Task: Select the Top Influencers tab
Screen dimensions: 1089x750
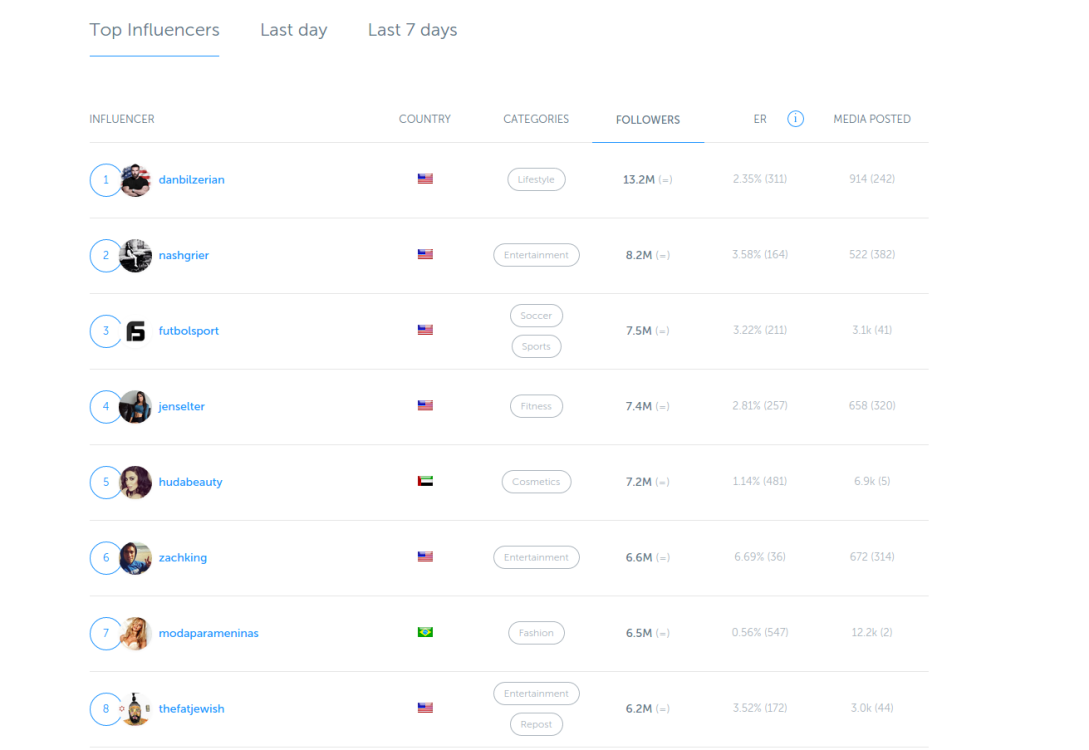Action: (154, 30)
